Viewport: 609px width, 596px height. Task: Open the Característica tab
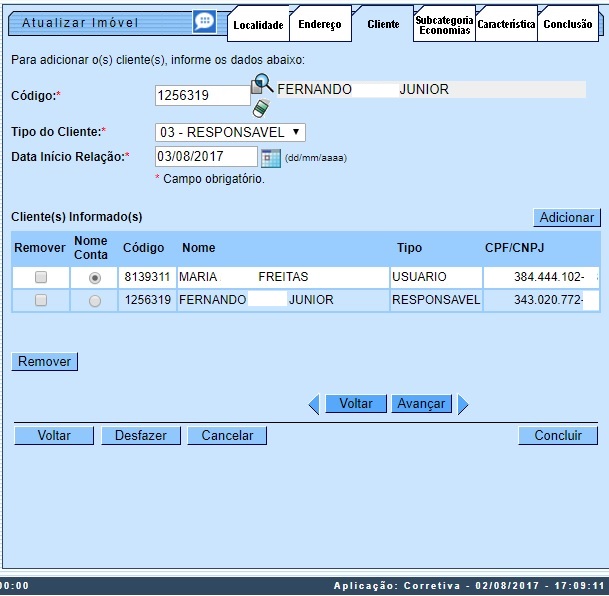click(506, 25)
